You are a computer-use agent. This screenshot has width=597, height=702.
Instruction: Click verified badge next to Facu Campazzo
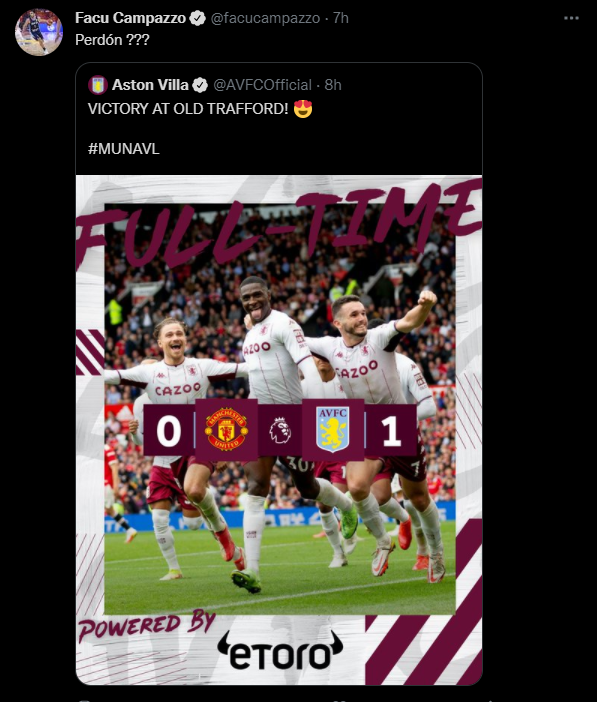197,18
